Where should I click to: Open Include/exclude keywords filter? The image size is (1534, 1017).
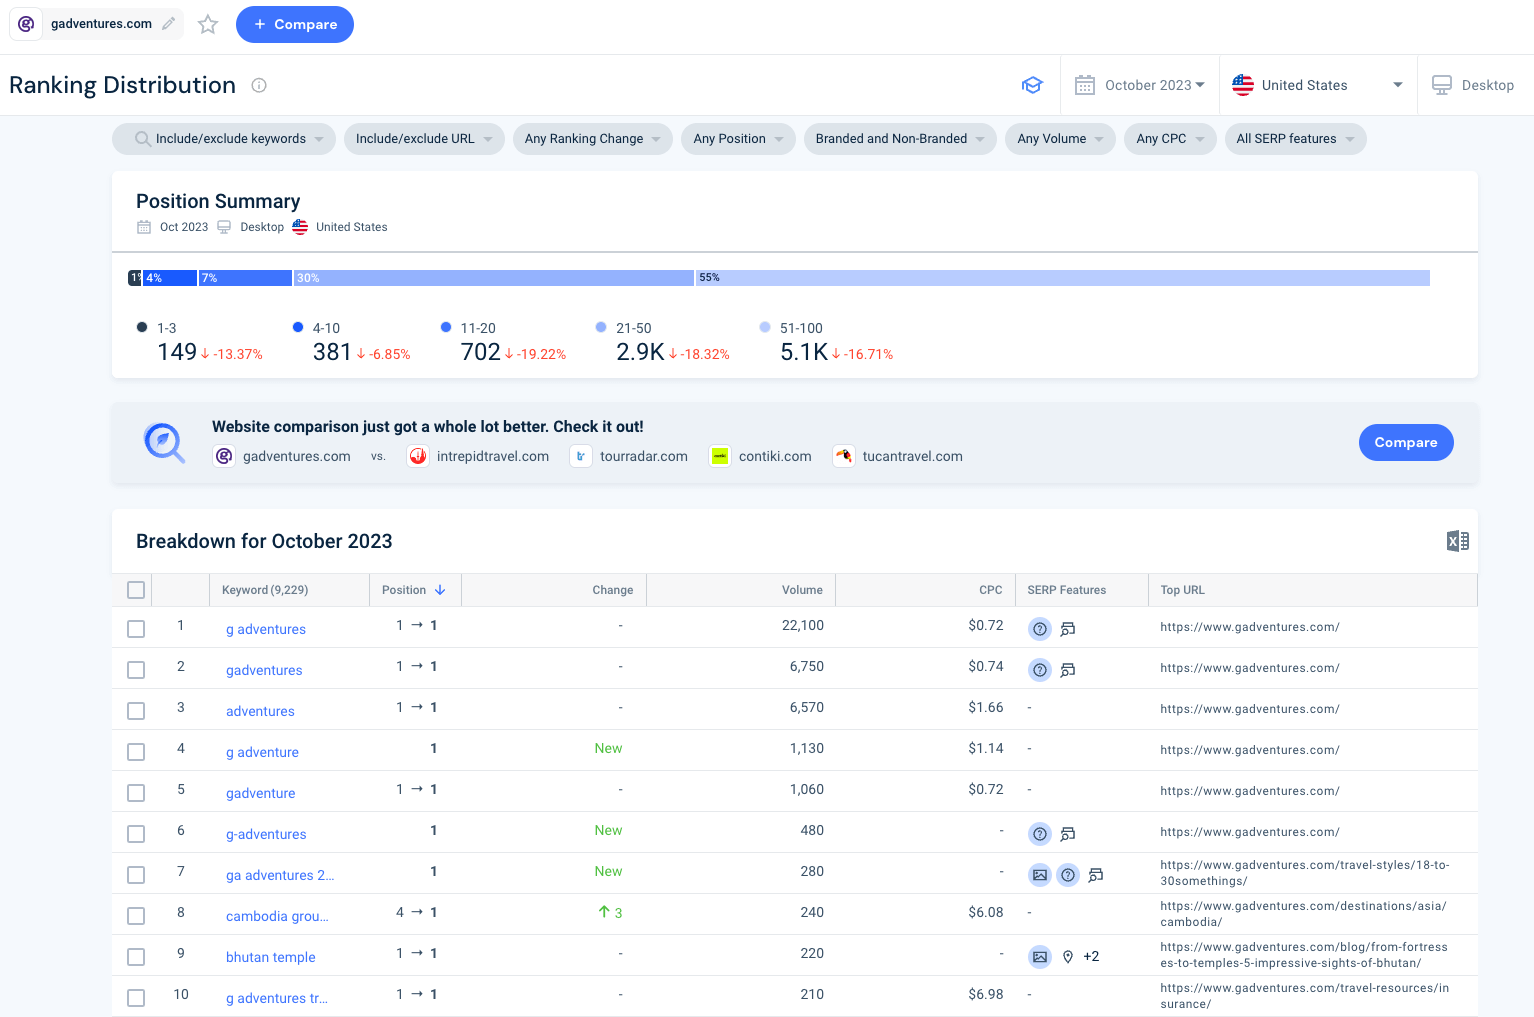[224, 139]
